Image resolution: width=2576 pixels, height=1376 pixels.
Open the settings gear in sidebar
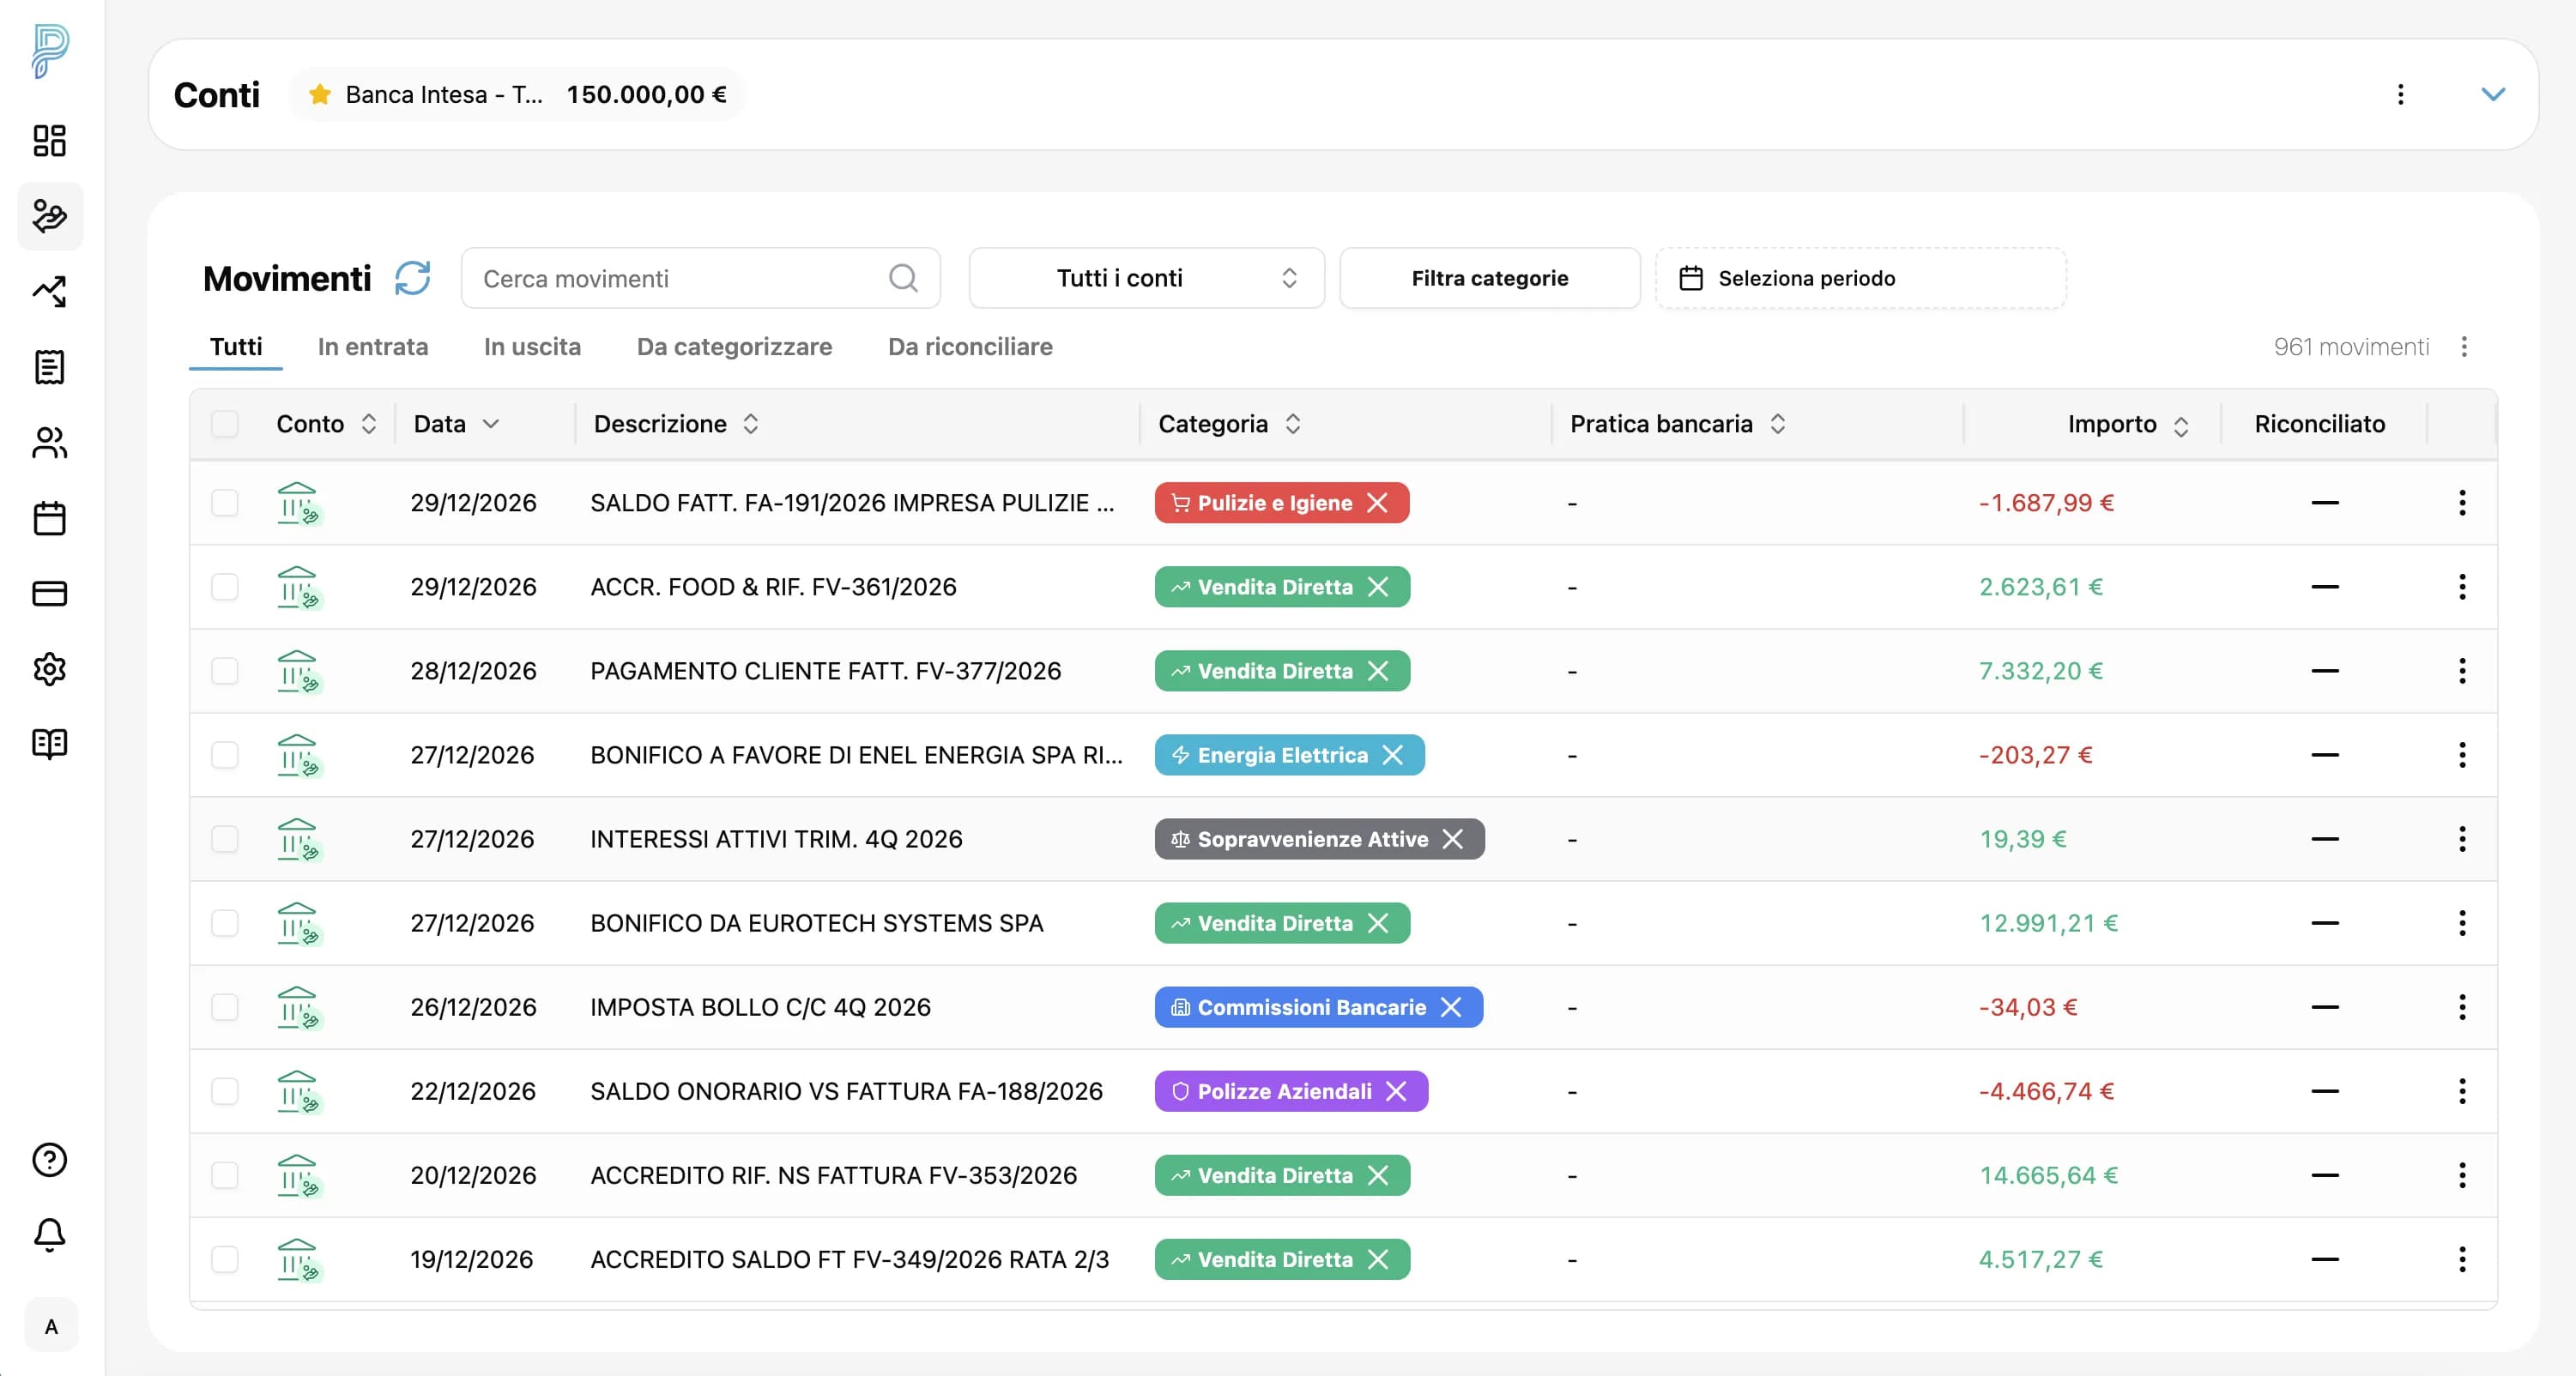[x=49, y=669]
